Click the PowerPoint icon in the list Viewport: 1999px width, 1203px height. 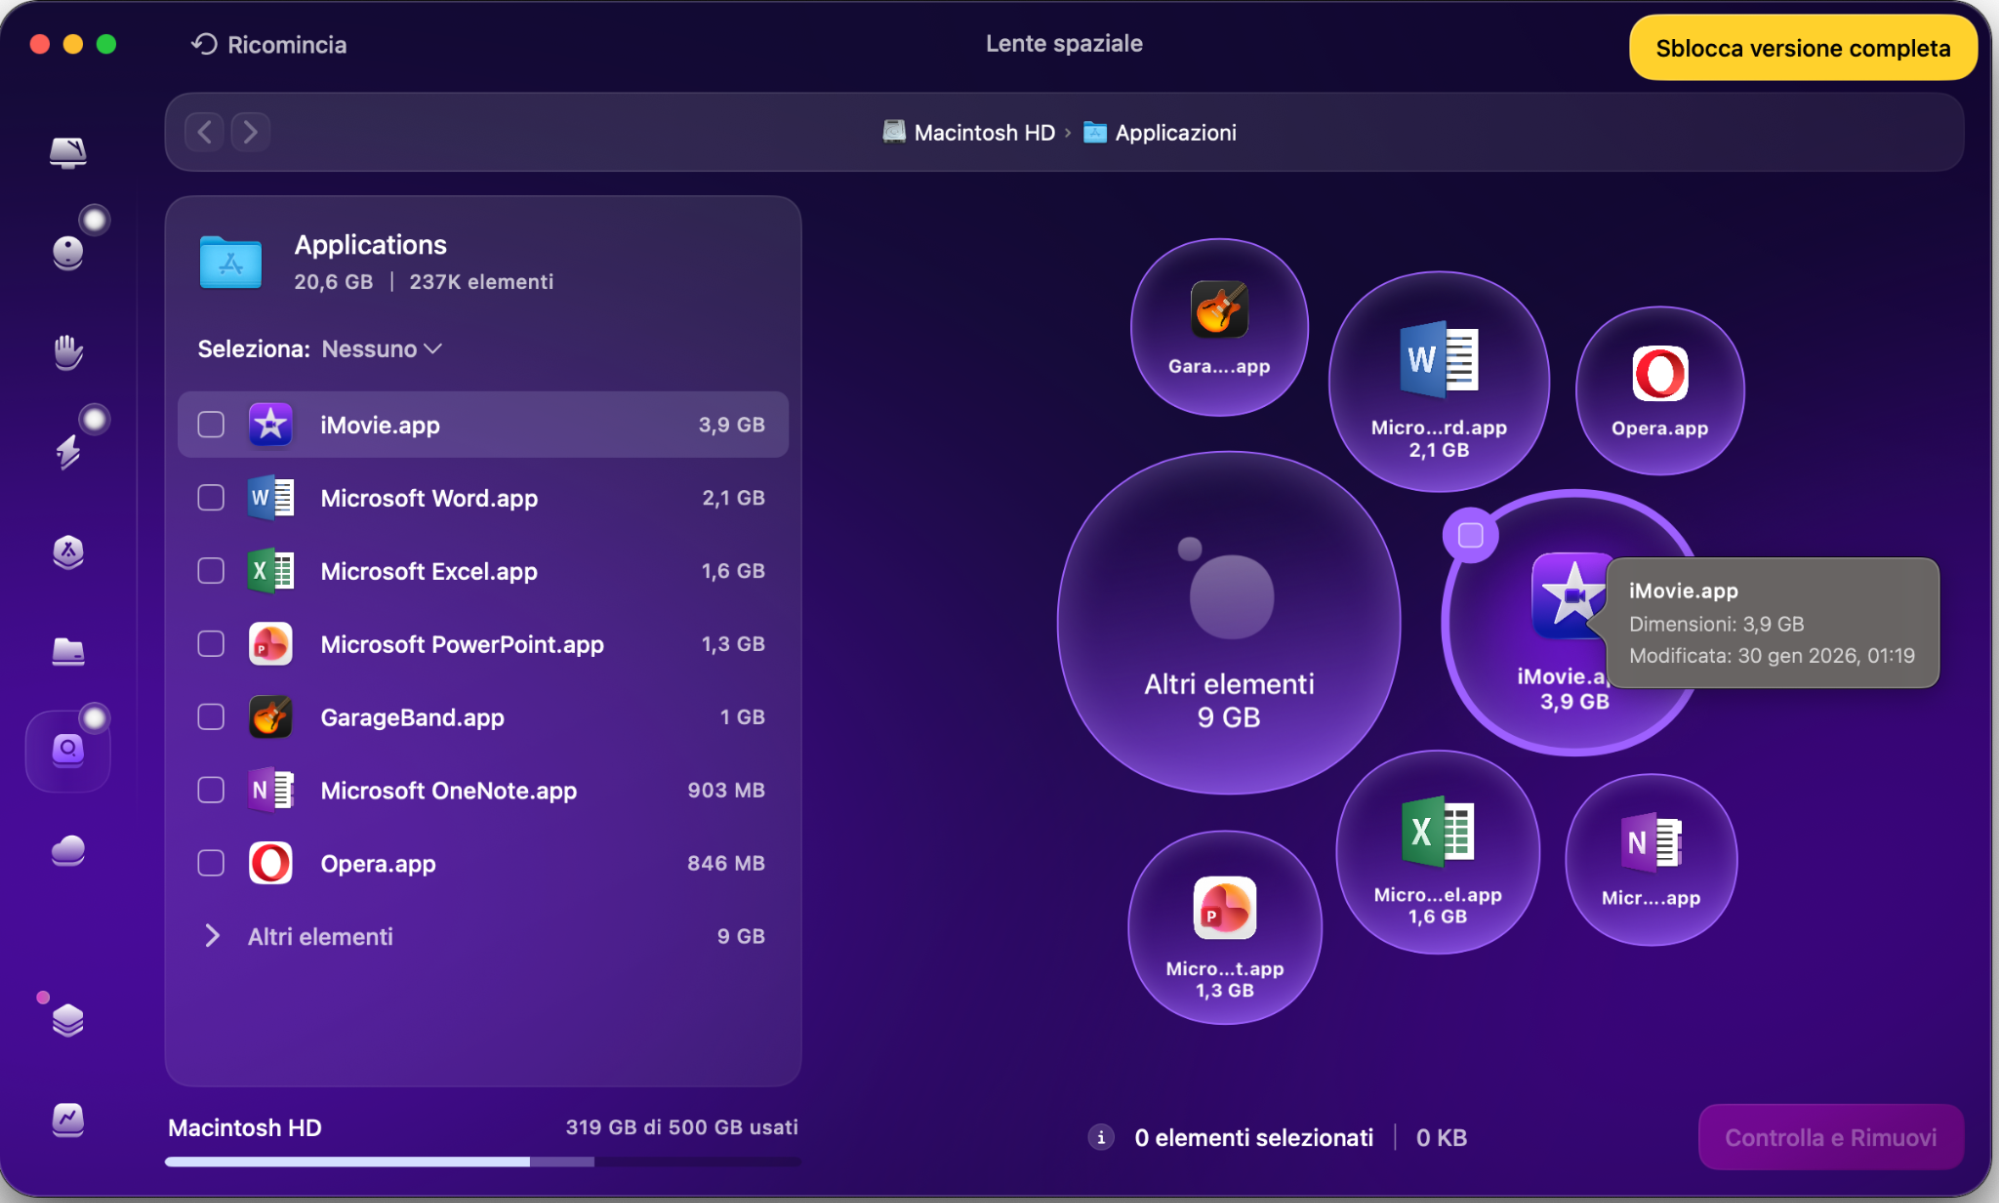(x=270, y=644)
